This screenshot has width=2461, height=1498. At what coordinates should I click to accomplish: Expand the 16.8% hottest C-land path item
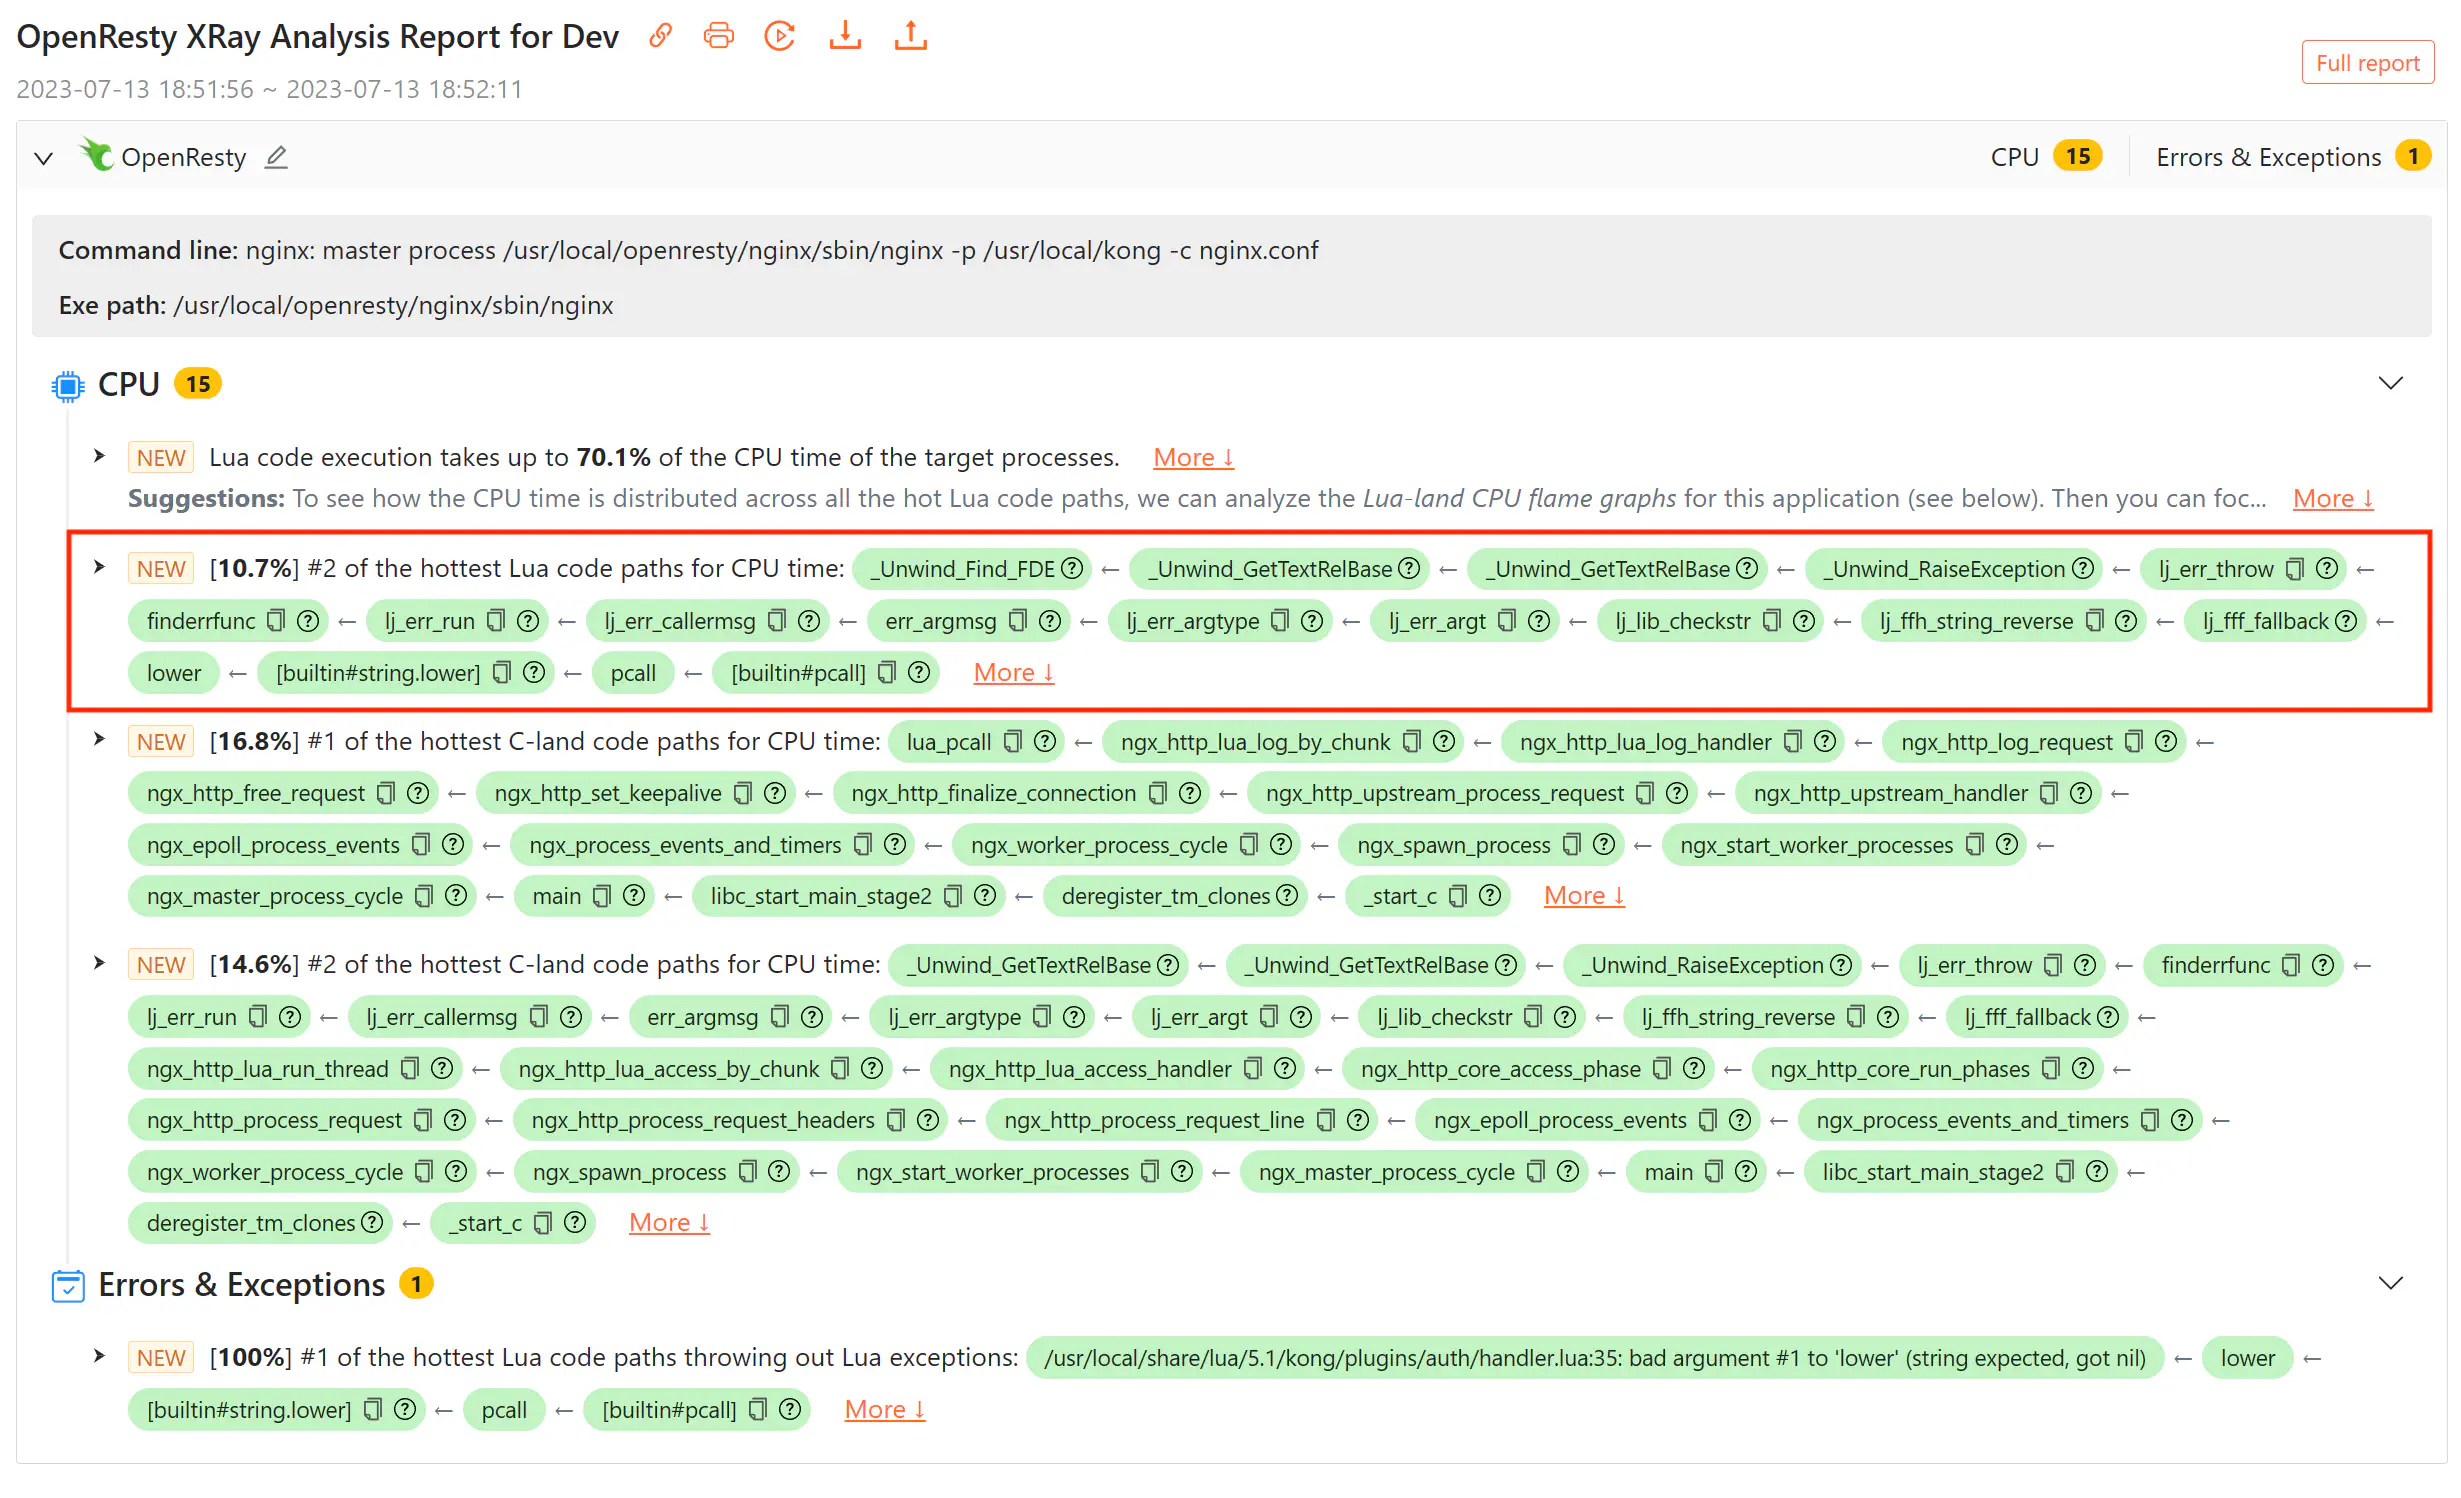click(x=99, y=740)
